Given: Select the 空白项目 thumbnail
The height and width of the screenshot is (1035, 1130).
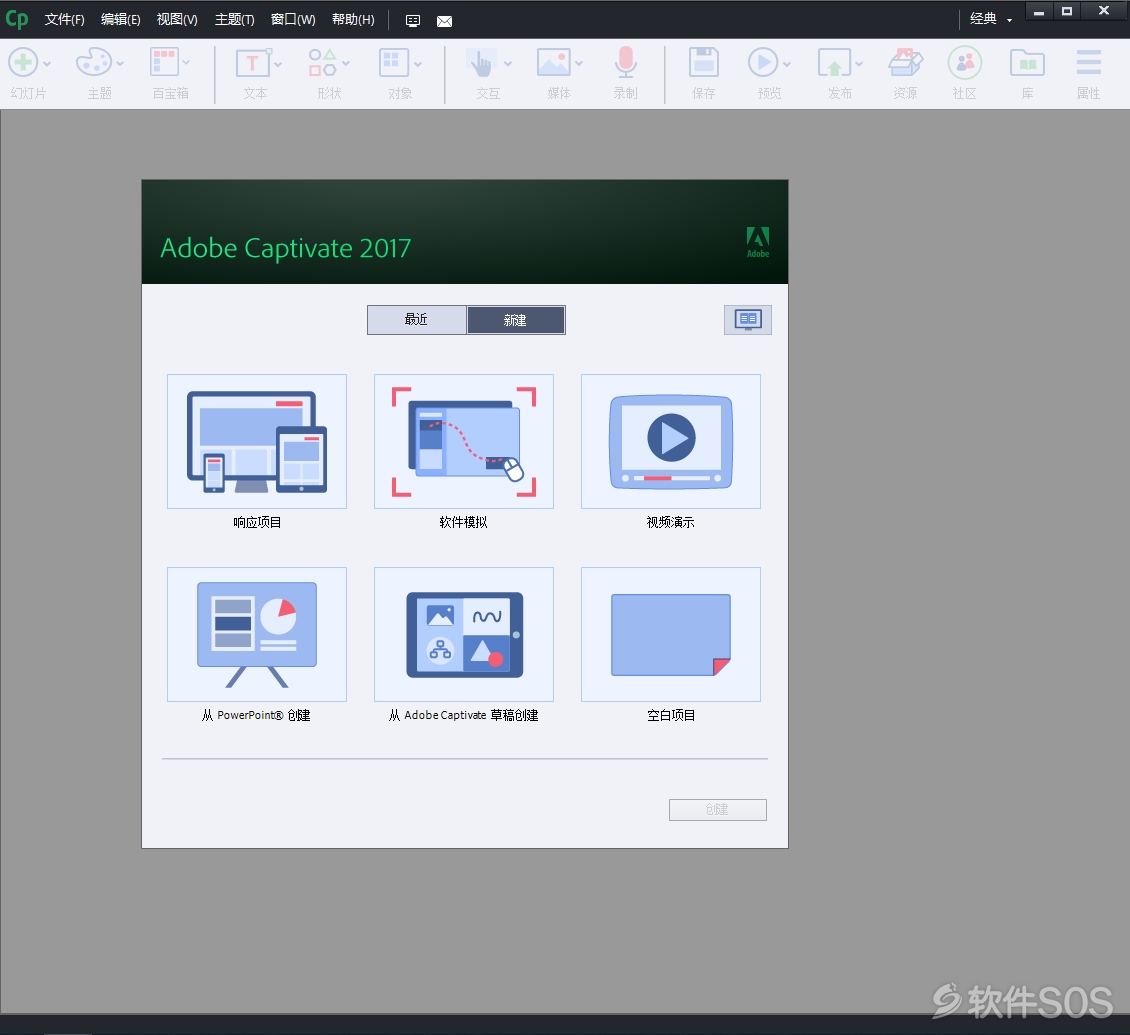Looking at the screenshot, I should point(671,634).
